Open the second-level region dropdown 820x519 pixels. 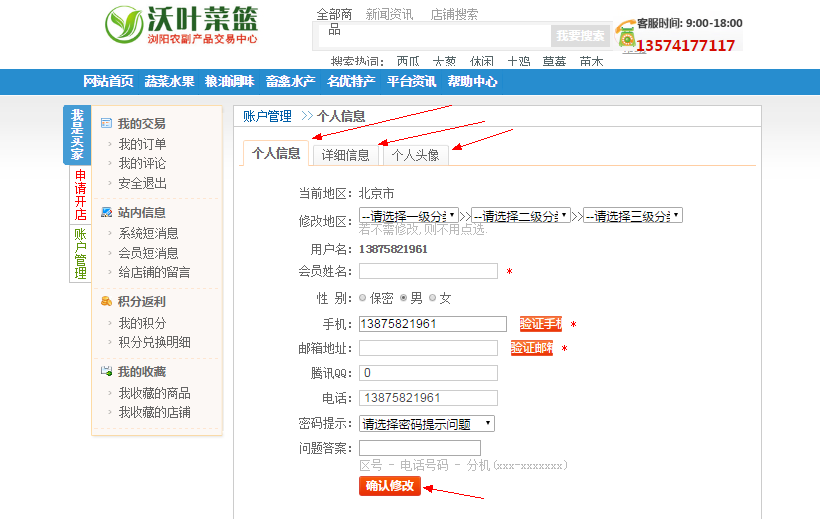coord(521,215)
